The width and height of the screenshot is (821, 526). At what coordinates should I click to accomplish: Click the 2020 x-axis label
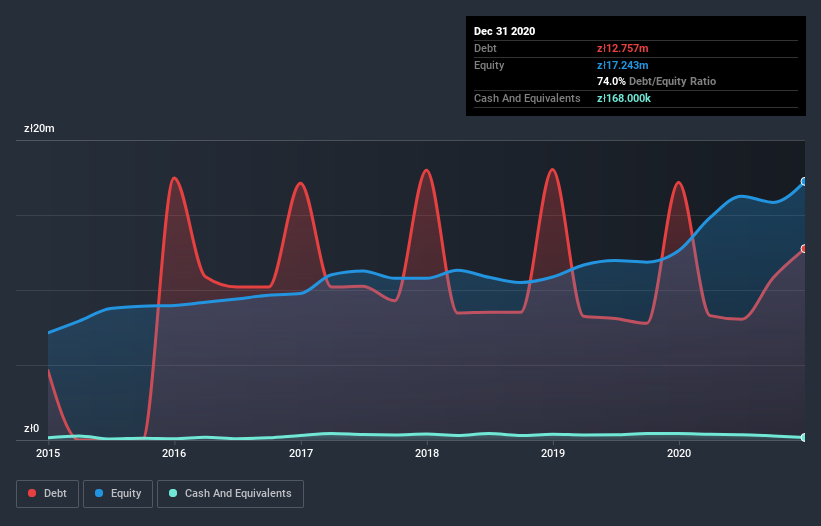click(x=679, y=453)
